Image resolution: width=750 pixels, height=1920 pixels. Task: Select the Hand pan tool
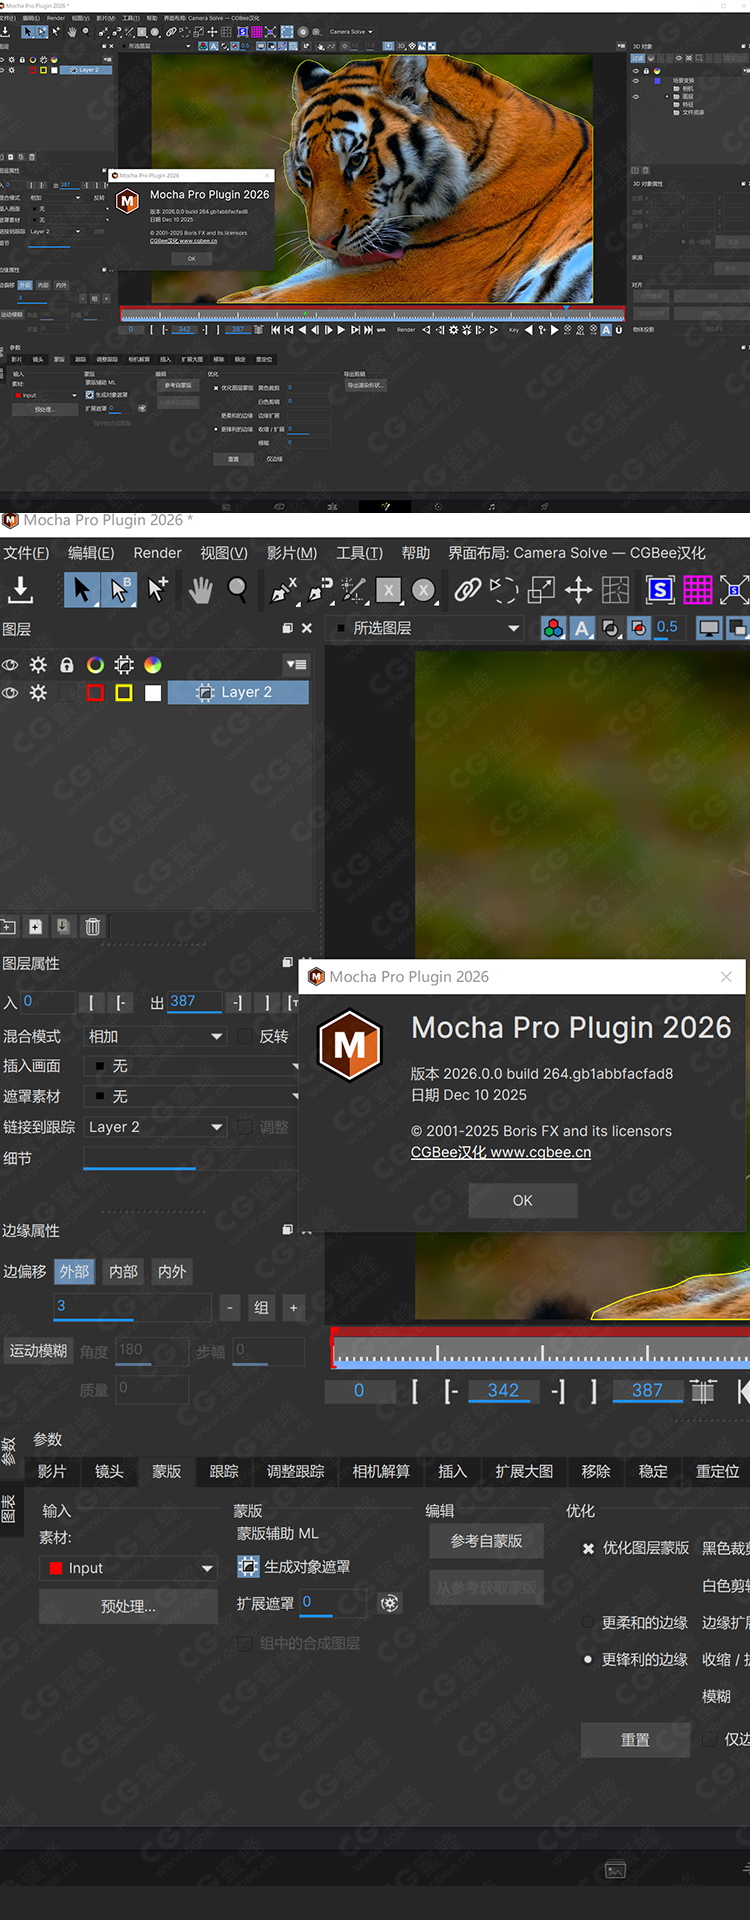click(x=200, y=590)
